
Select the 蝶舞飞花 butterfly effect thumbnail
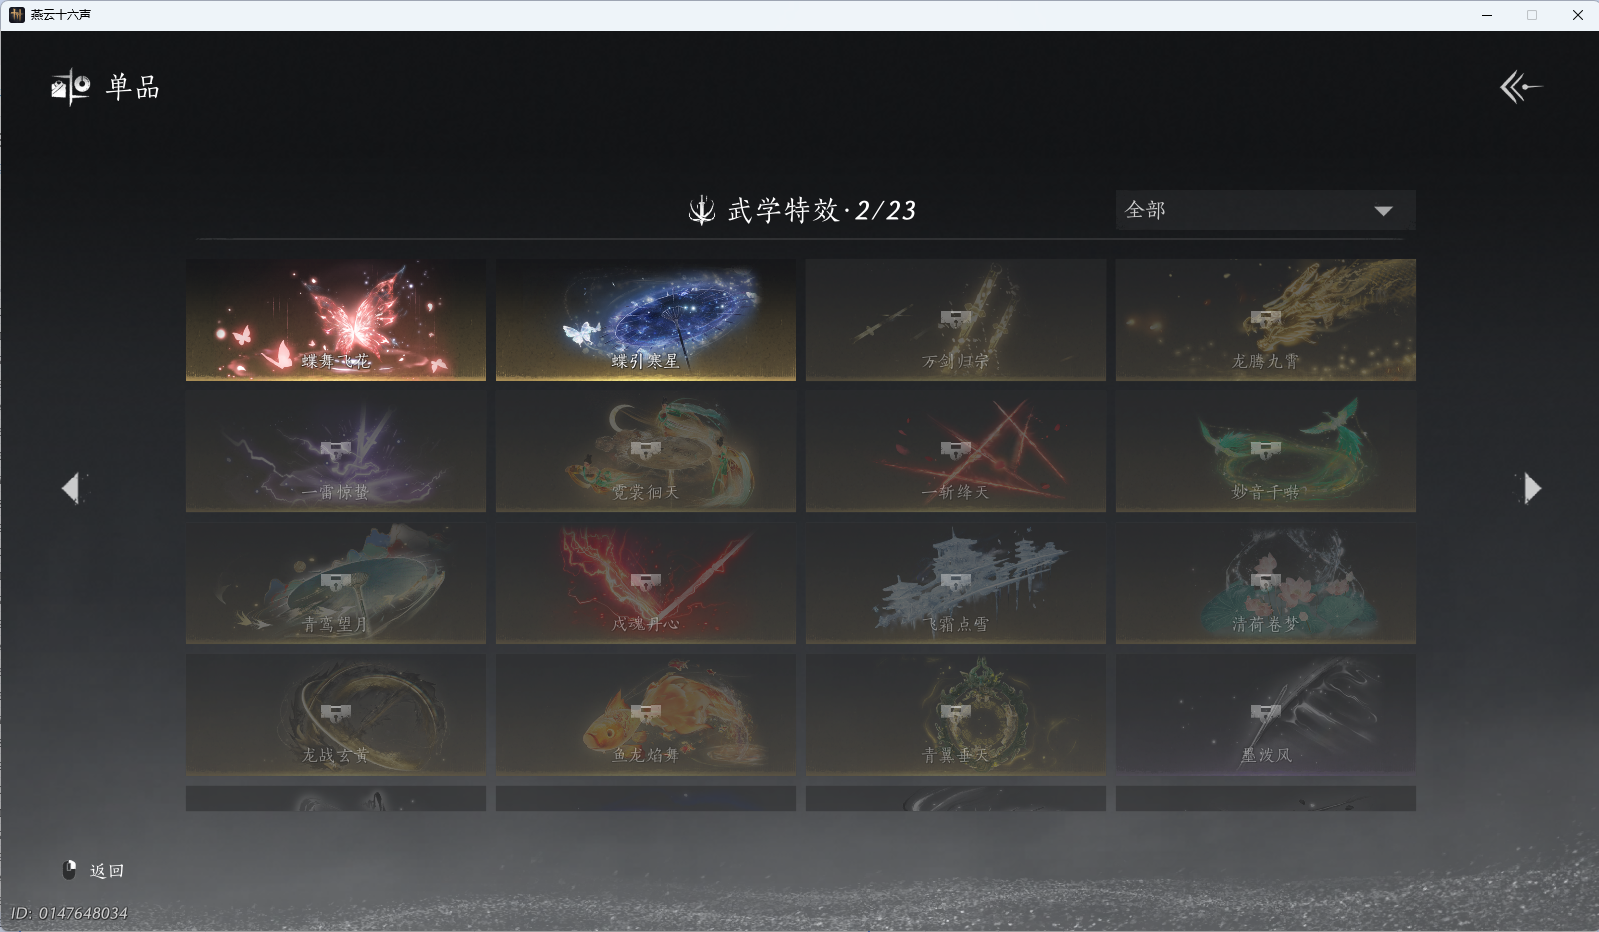pos(336,320)
